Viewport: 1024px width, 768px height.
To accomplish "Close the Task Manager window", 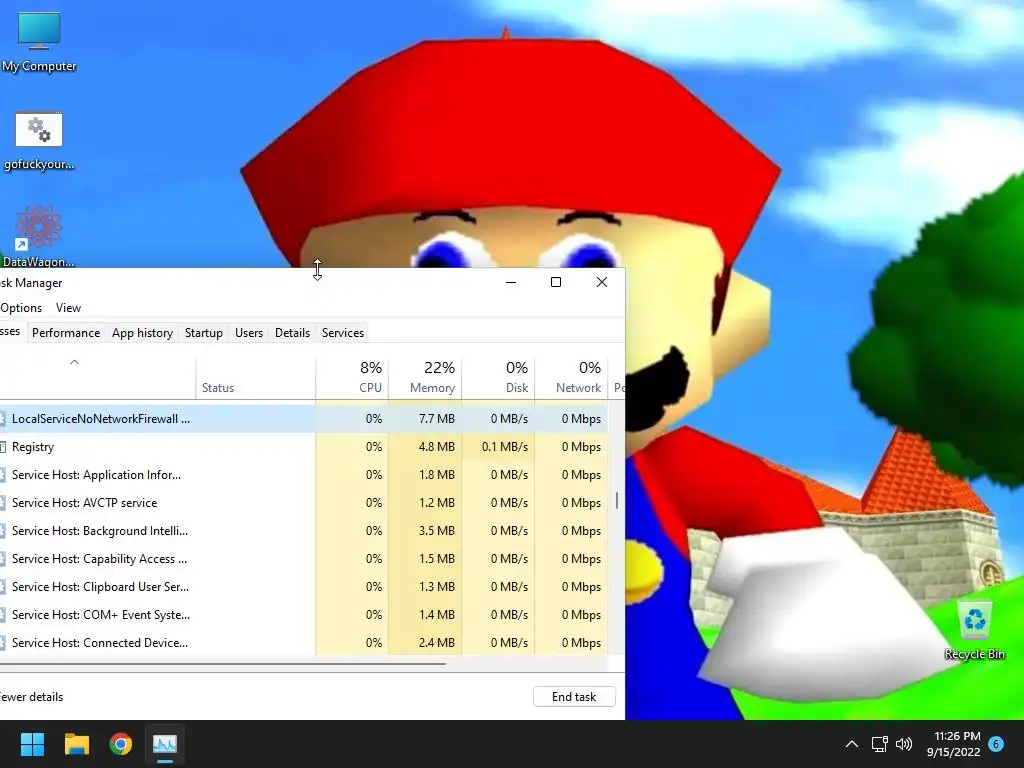I will point(601,282).
